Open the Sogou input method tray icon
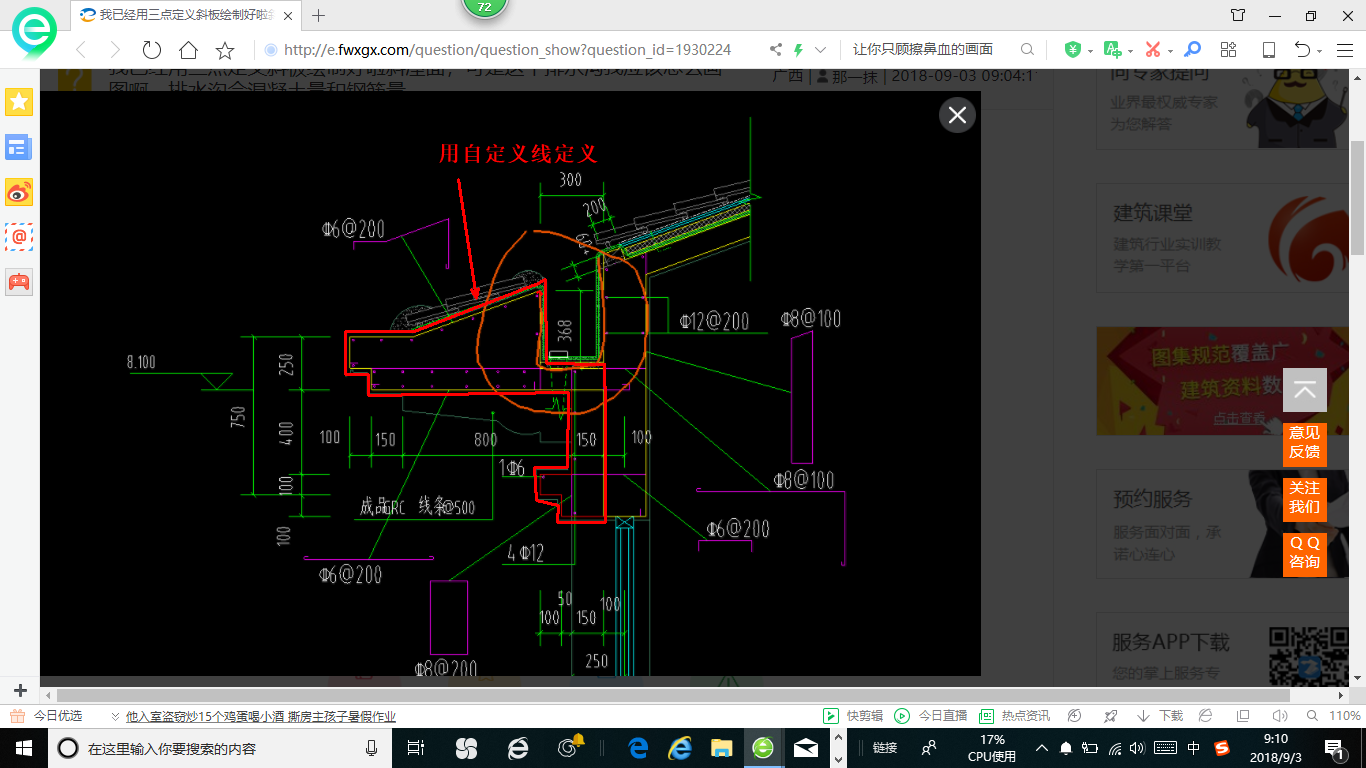The height and width of the screenshot is (768, 1366). point(1222,748)
